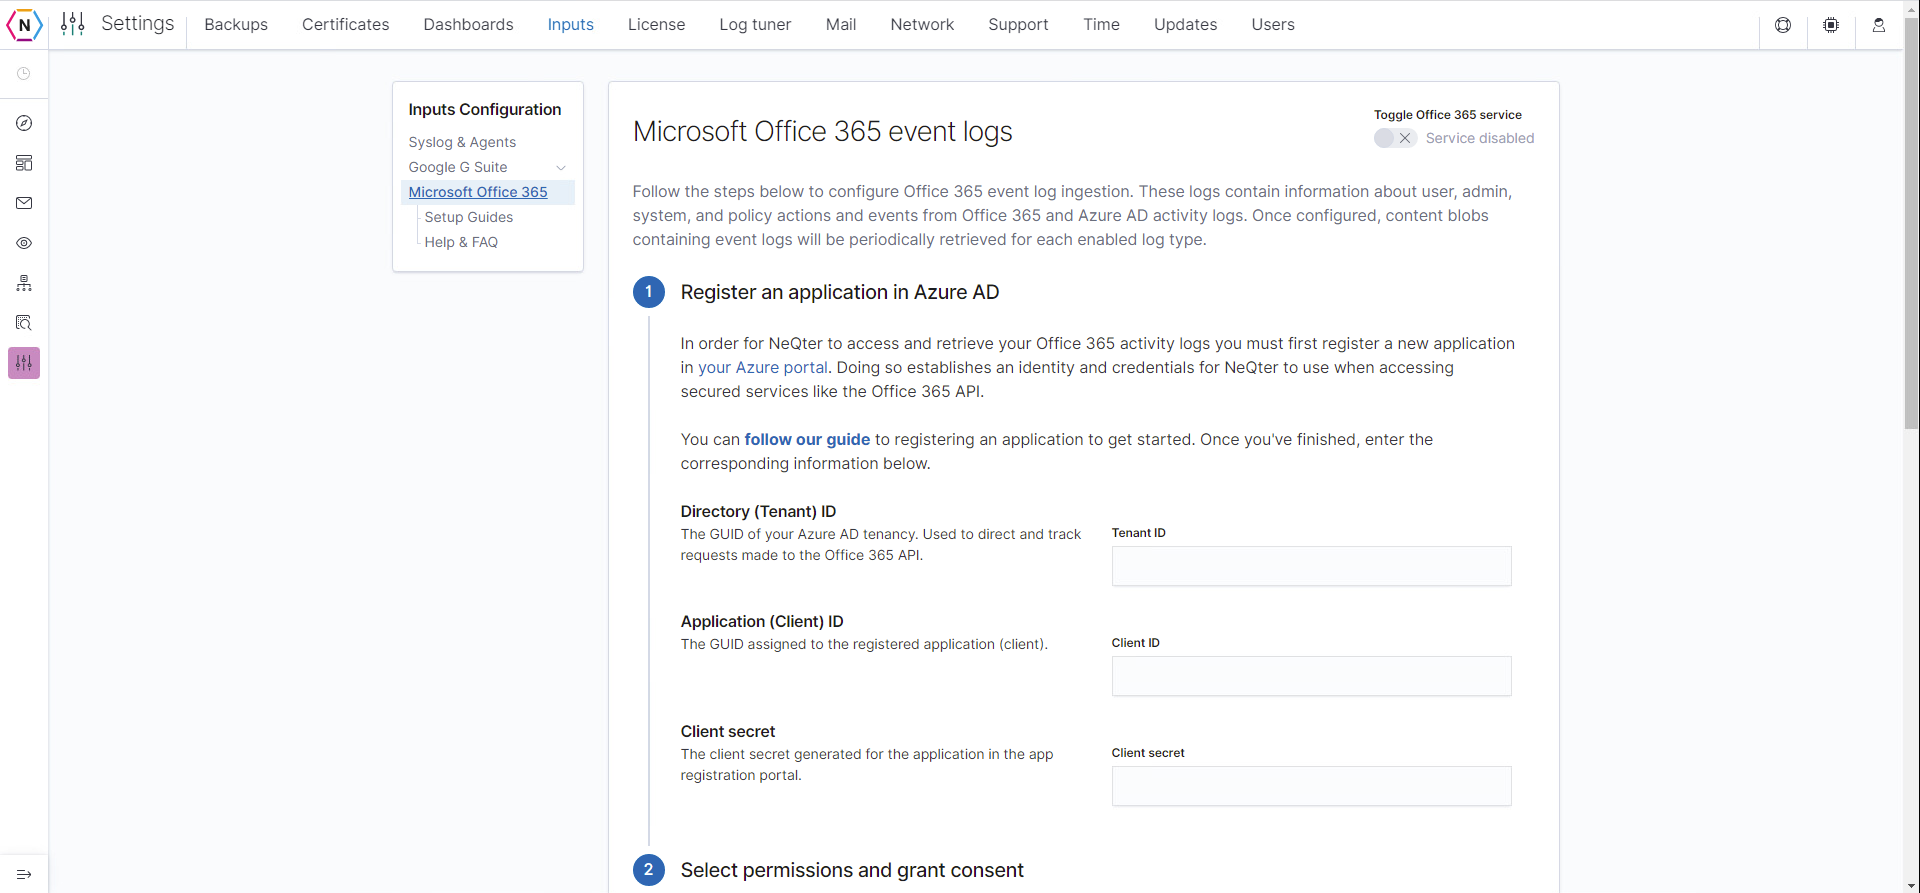This screenshot has height=893, width=1920.
Task: Open the Users tab
Action: click(1273, 24)
